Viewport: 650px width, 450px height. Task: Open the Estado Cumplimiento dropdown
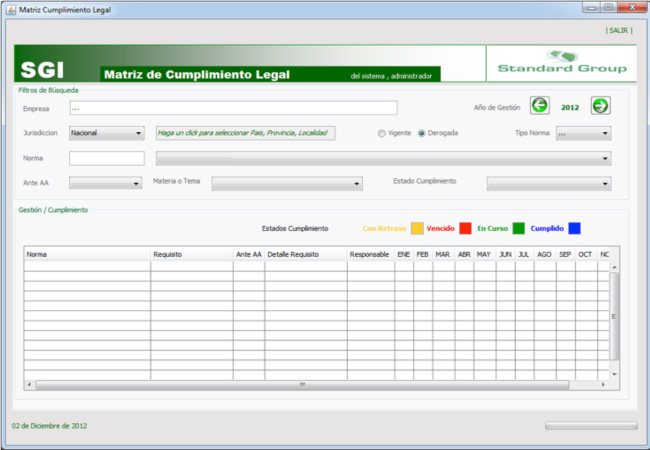[x=548, y=184]
